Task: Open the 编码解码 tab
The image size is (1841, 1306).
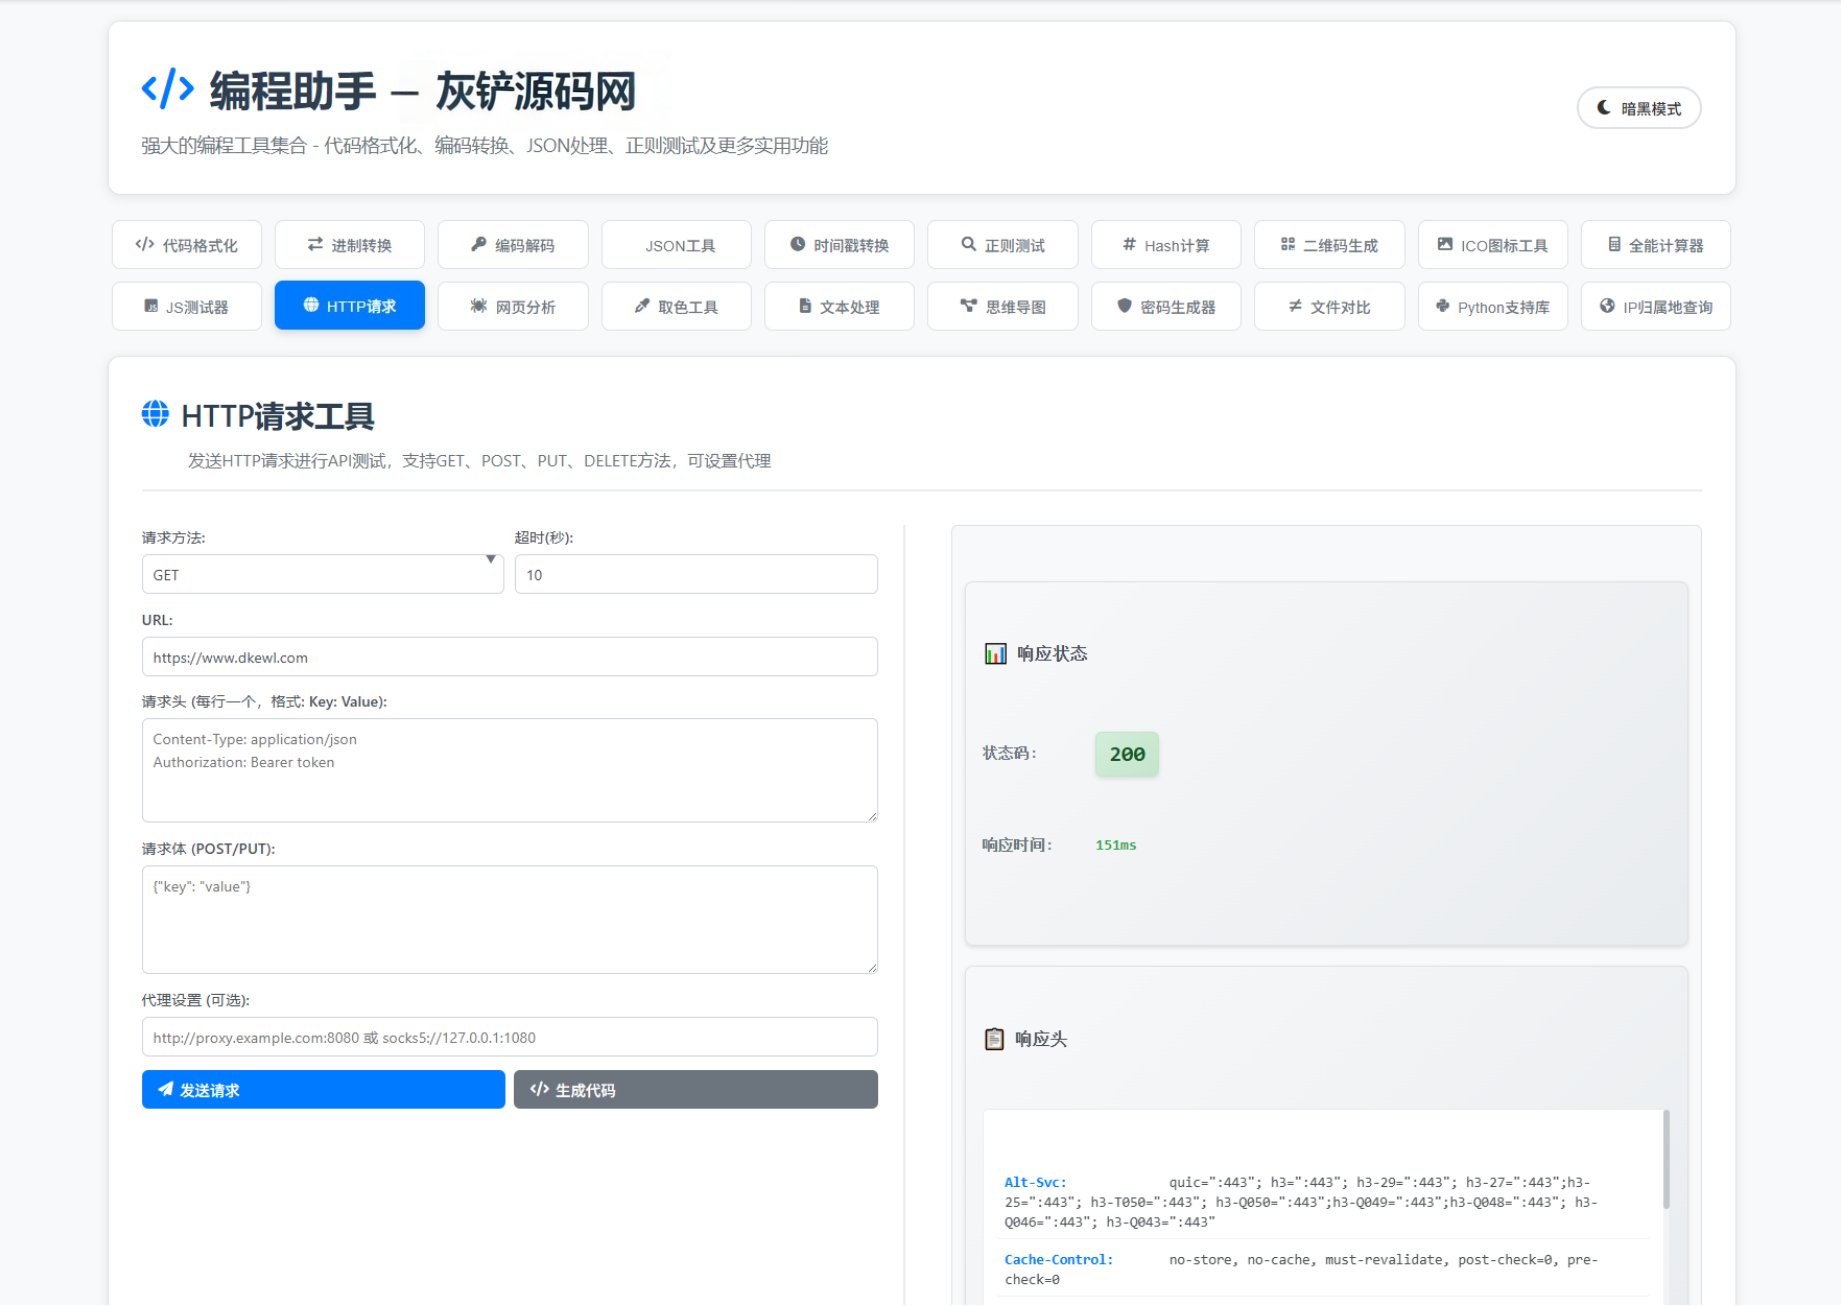Action: pyautogui.click(x=513, y=245)
